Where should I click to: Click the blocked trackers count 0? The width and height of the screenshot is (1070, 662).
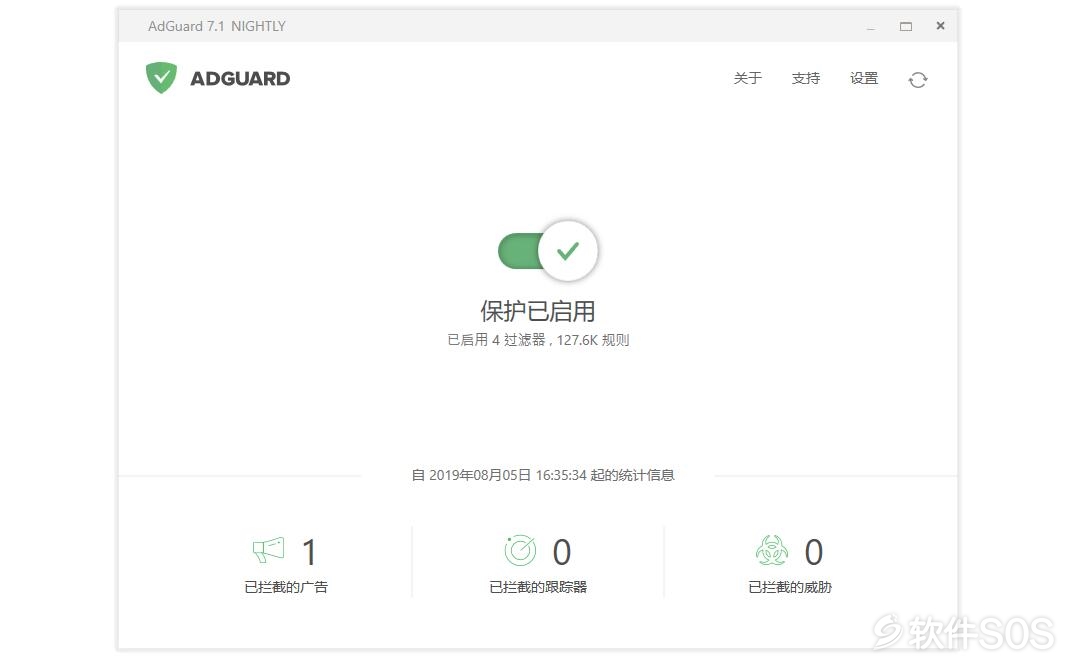562,552
